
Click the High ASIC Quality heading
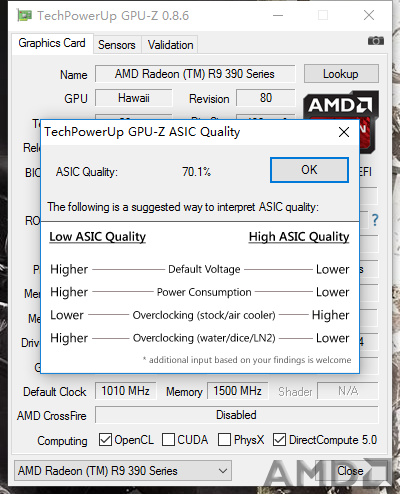click(299, 237)
